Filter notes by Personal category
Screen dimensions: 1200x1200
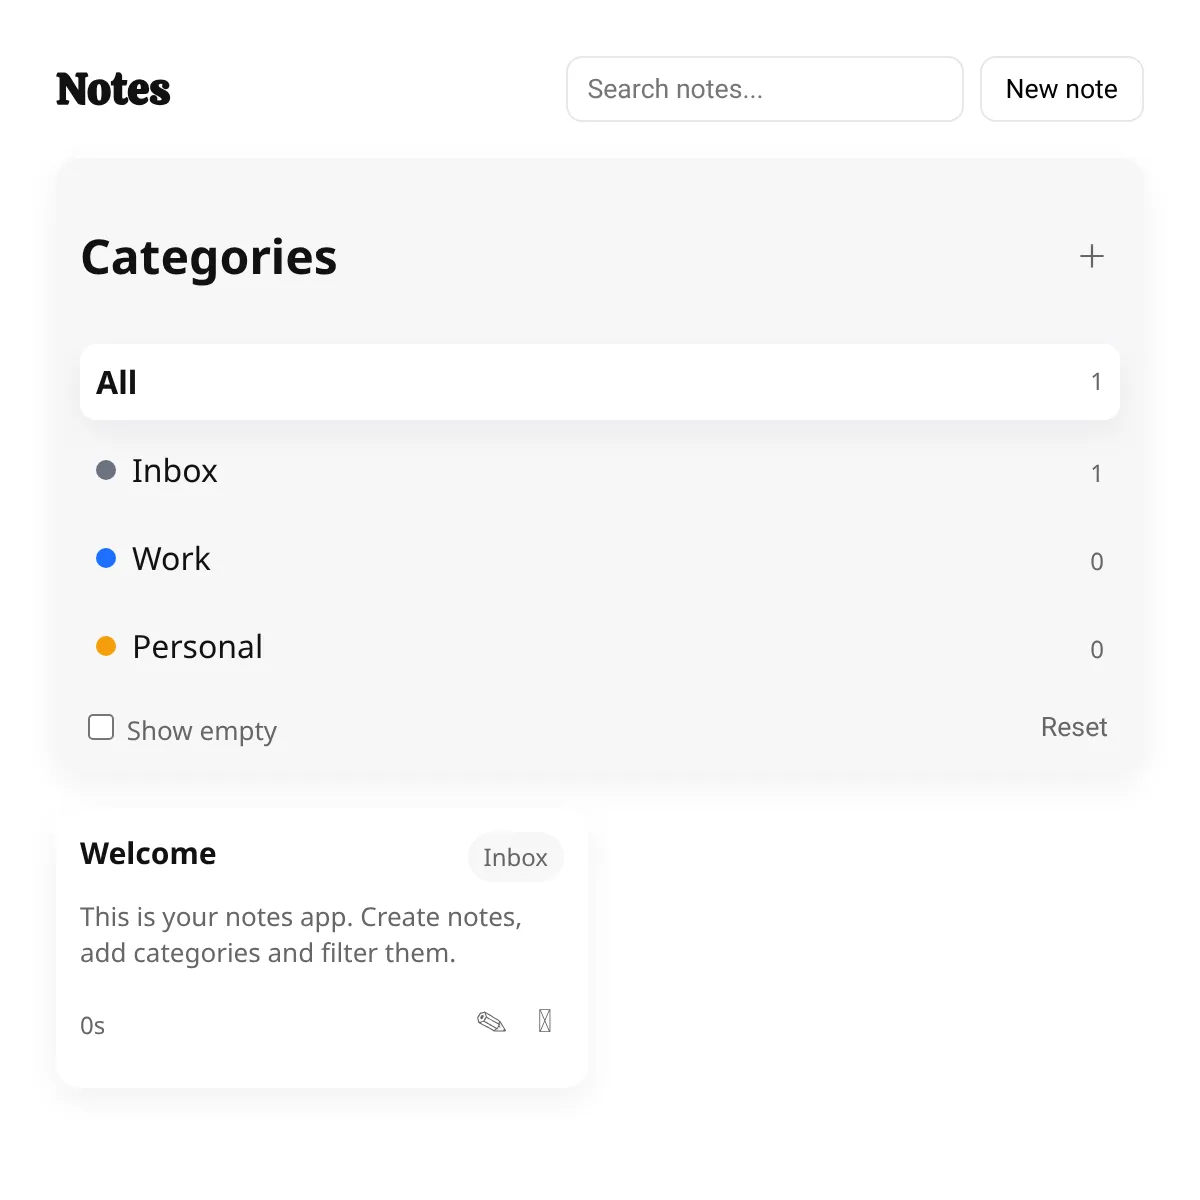coord(600,647)
